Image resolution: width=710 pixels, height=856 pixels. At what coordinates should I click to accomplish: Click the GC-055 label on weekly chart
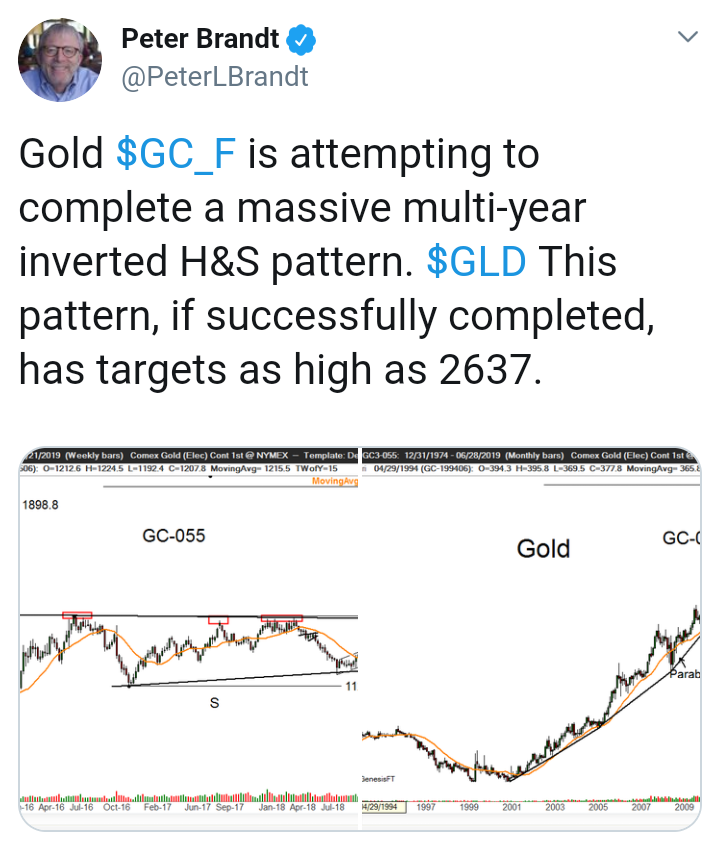pyautogui.click(x=174, y=536)
